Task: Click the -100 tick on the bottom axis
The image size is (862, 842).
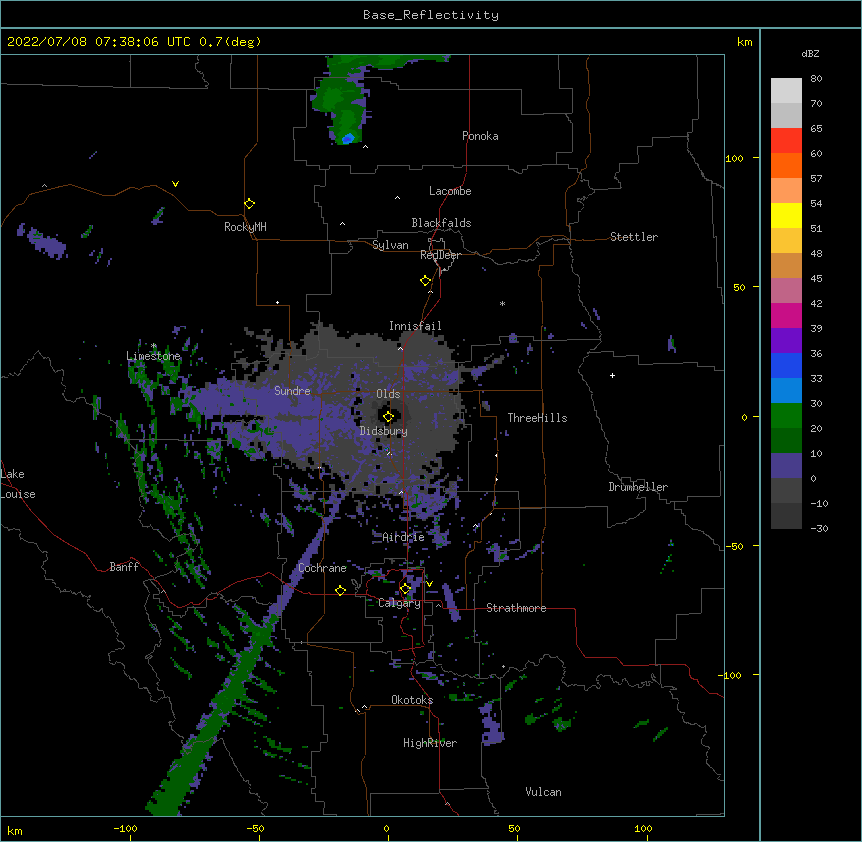Action: [125, 828]
